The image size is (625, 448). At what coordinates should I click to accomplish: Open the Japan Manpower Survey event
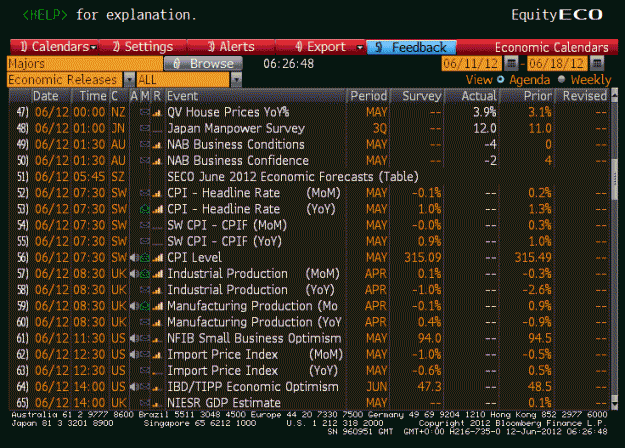[236, 129]
